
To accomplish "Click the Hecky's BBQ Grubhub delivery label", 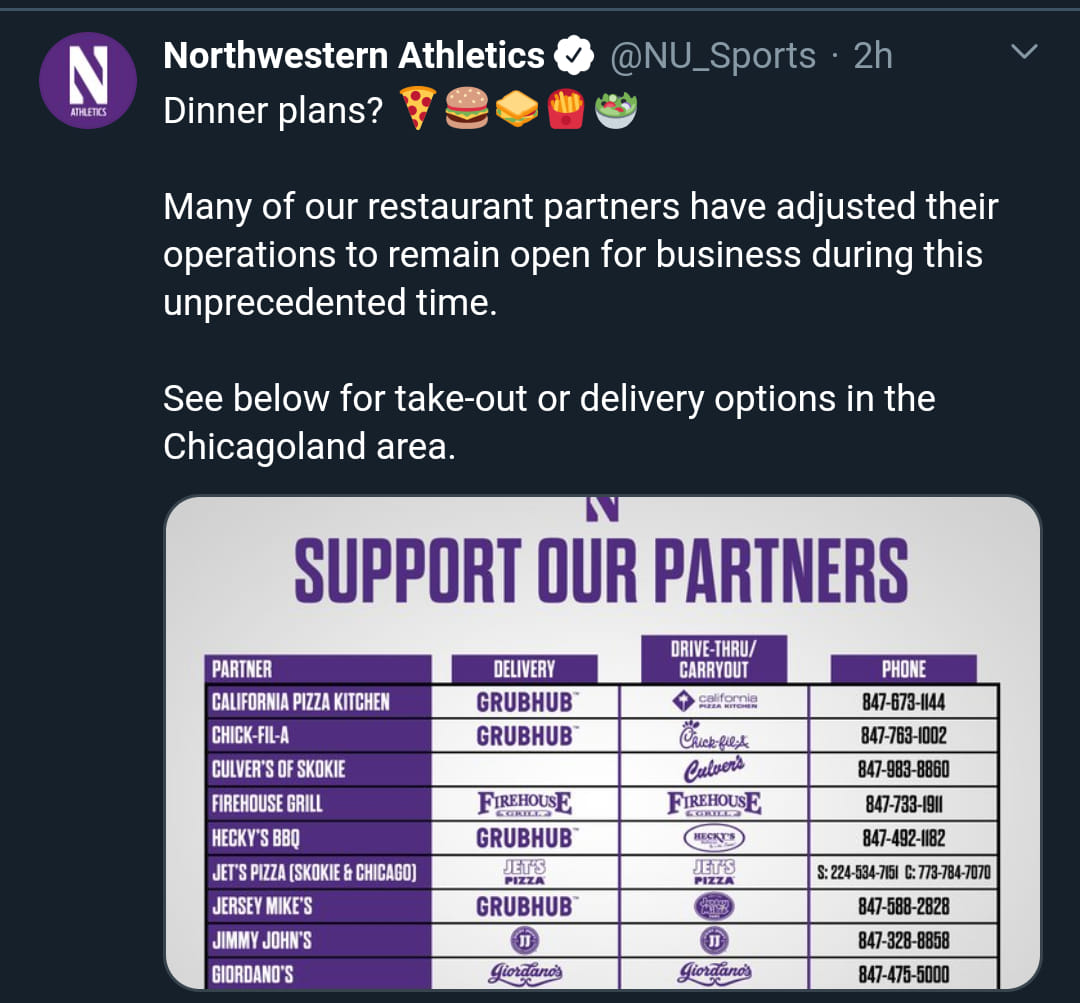I will point(527,838).
